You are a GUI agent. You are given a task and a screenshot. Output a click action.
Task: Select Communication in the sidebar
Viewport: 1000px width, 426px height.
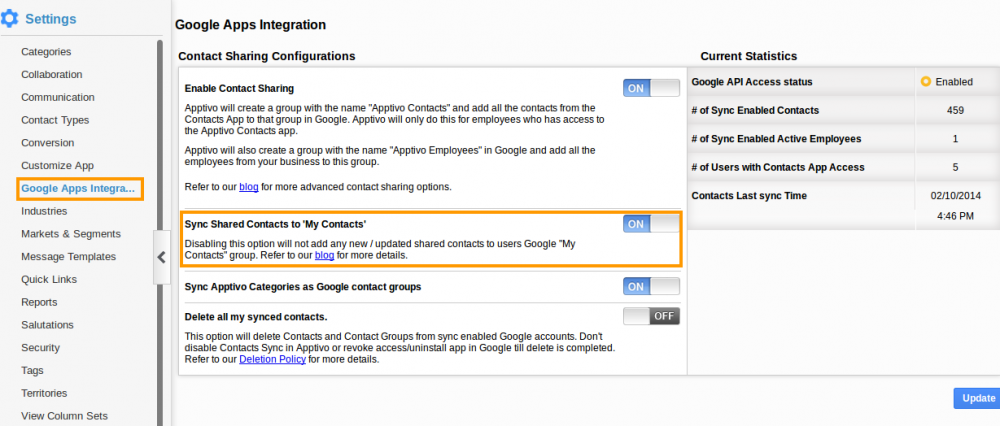[57, 98]
